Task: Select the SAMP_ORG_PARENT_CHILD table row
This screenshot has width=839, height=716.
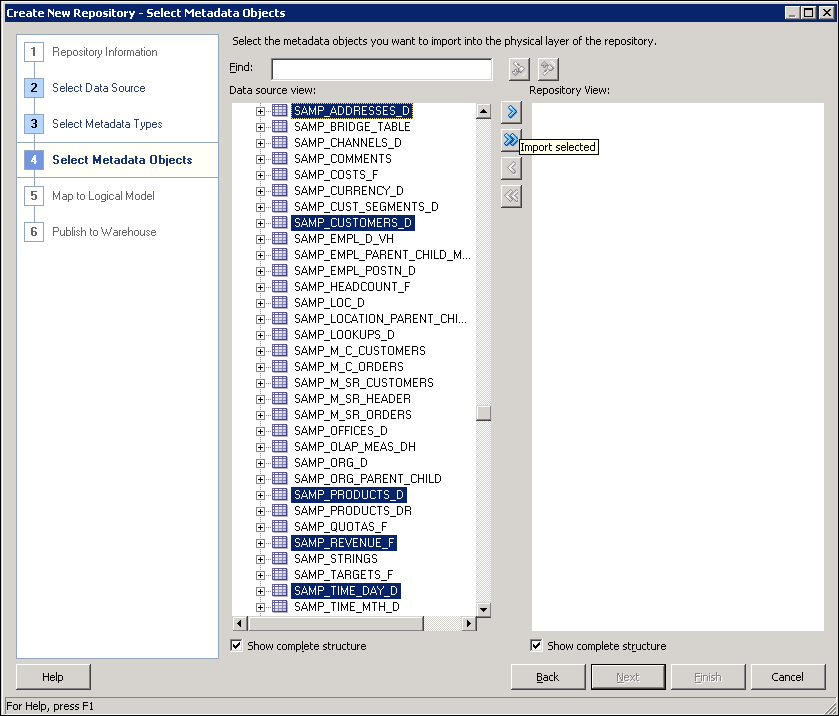Action: [x=368, y=478]
